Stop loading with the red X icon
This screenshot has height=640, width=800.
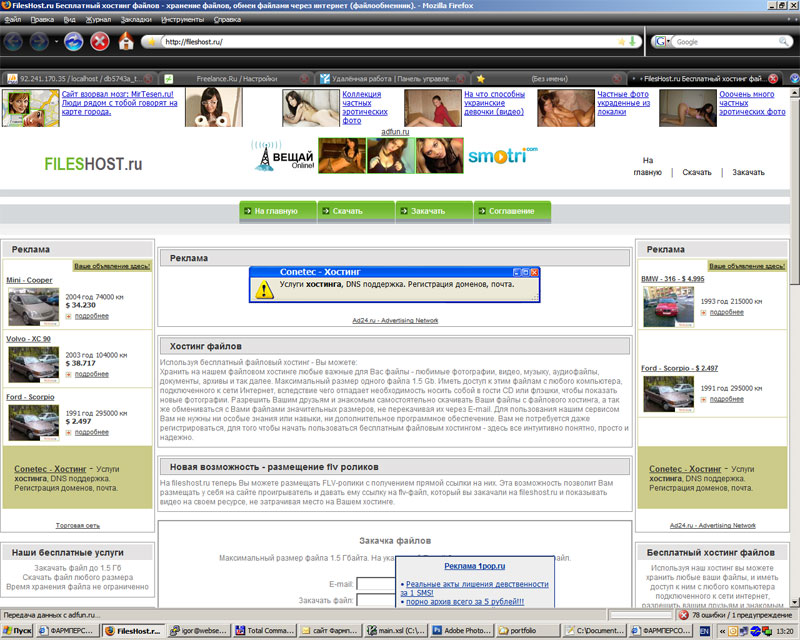[100, 41]
